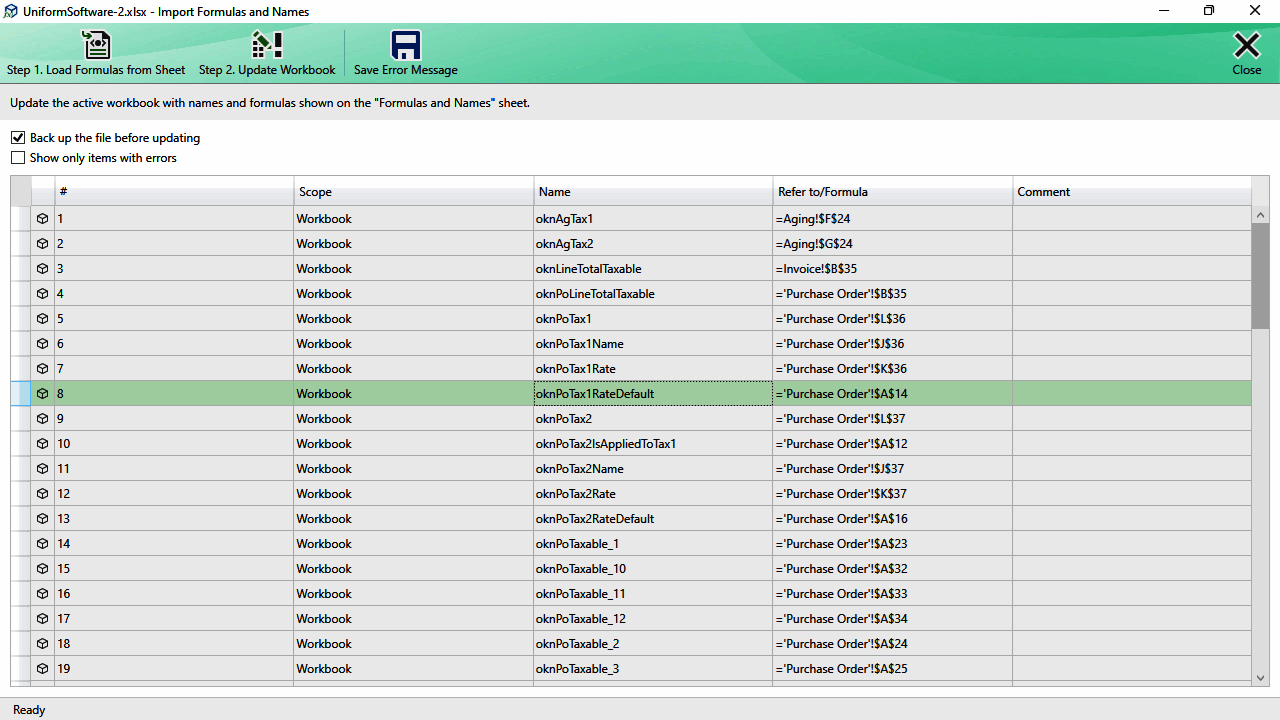1280x720 pixels.
Task: Click the Save Error Message floppy icon
Action: 405,45
